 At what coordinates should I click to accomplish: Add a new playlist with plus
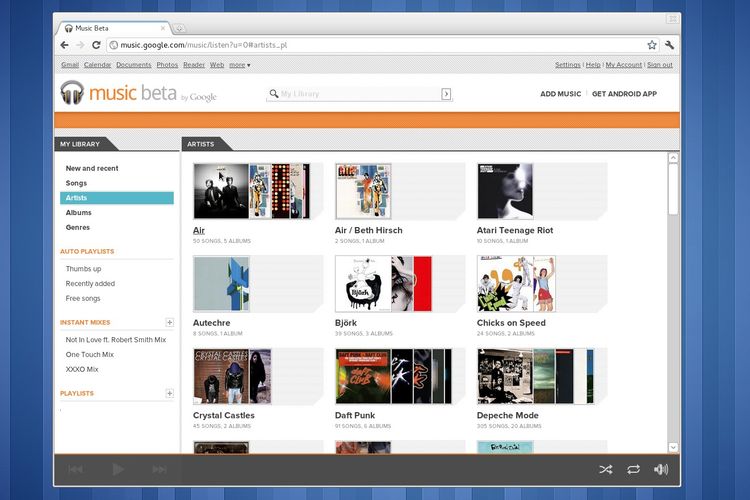pyautogui.click(x=169, y=394)
